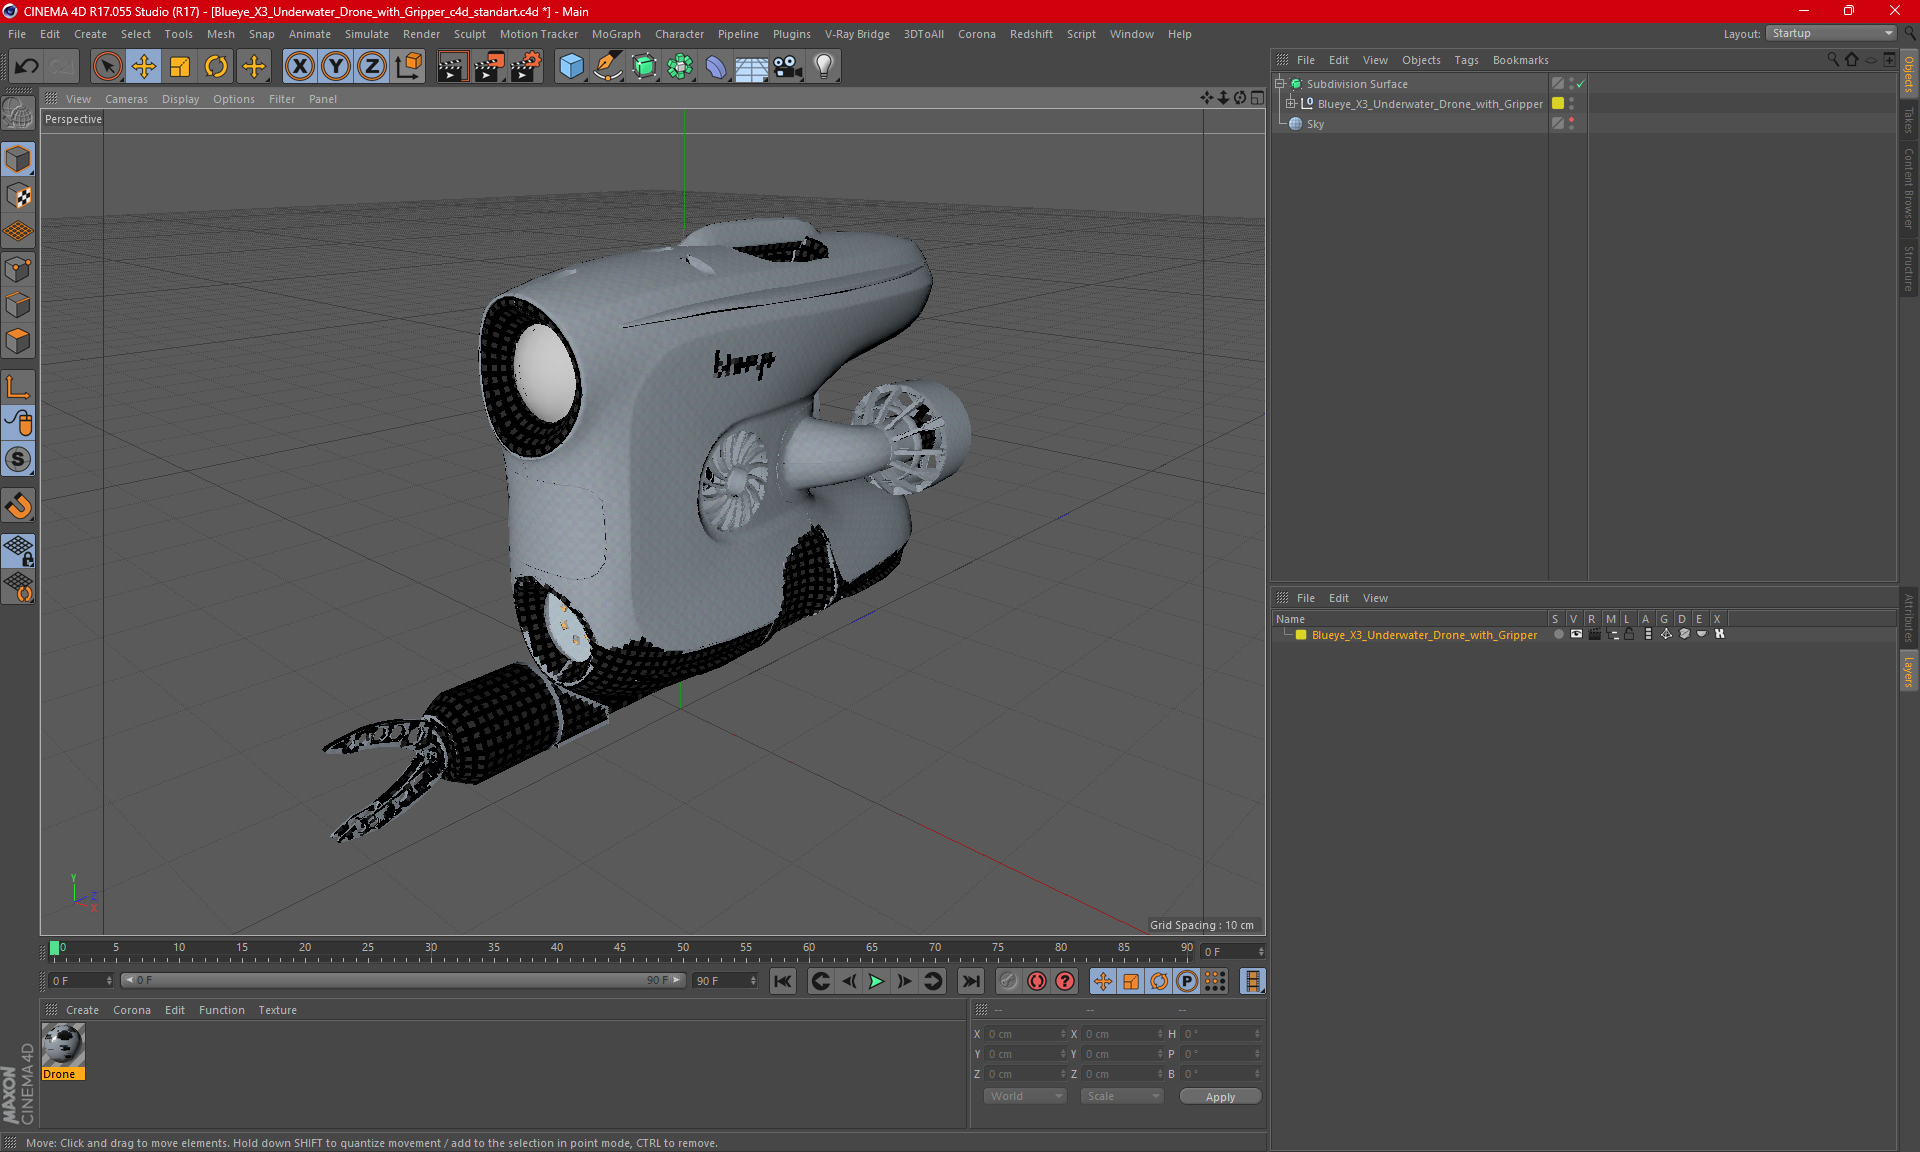The height and width of the screenshot is (1152, 1920).
Task: Click end frame 90 F stepper
Action: point(753,981)
